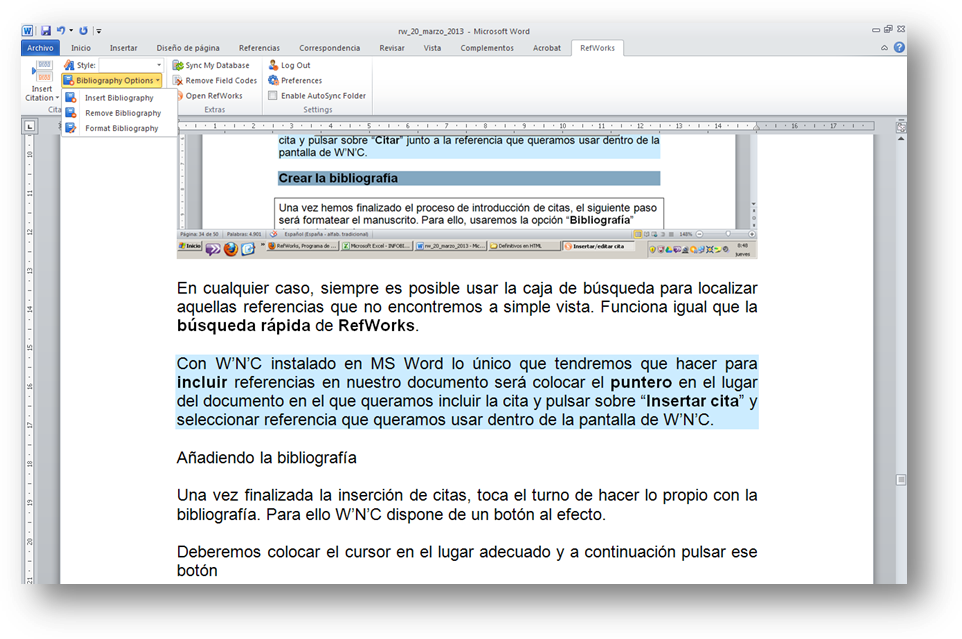Click Sync My Database

pos(211,65)
